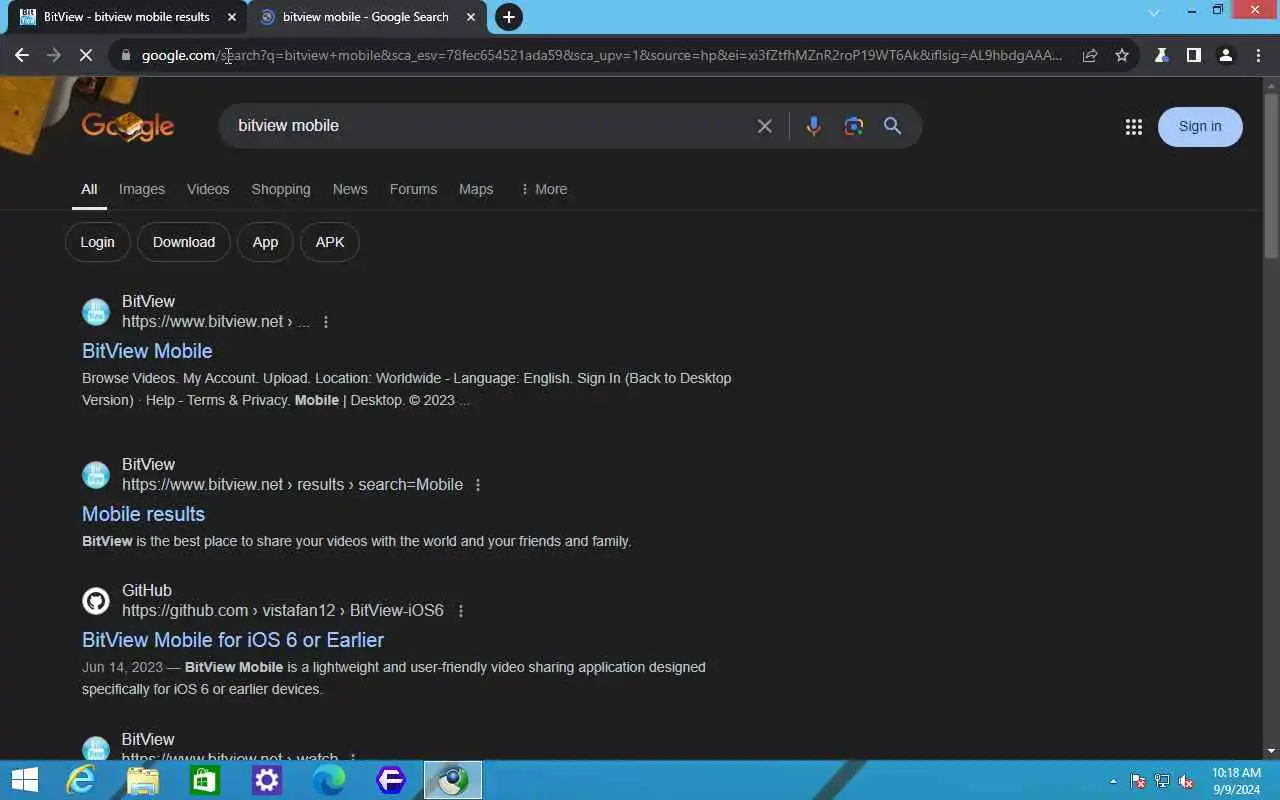Open options for BitView Mobile result
Image resolution: width=1280 pixels, height=800 pixels.
coord(326,322)
